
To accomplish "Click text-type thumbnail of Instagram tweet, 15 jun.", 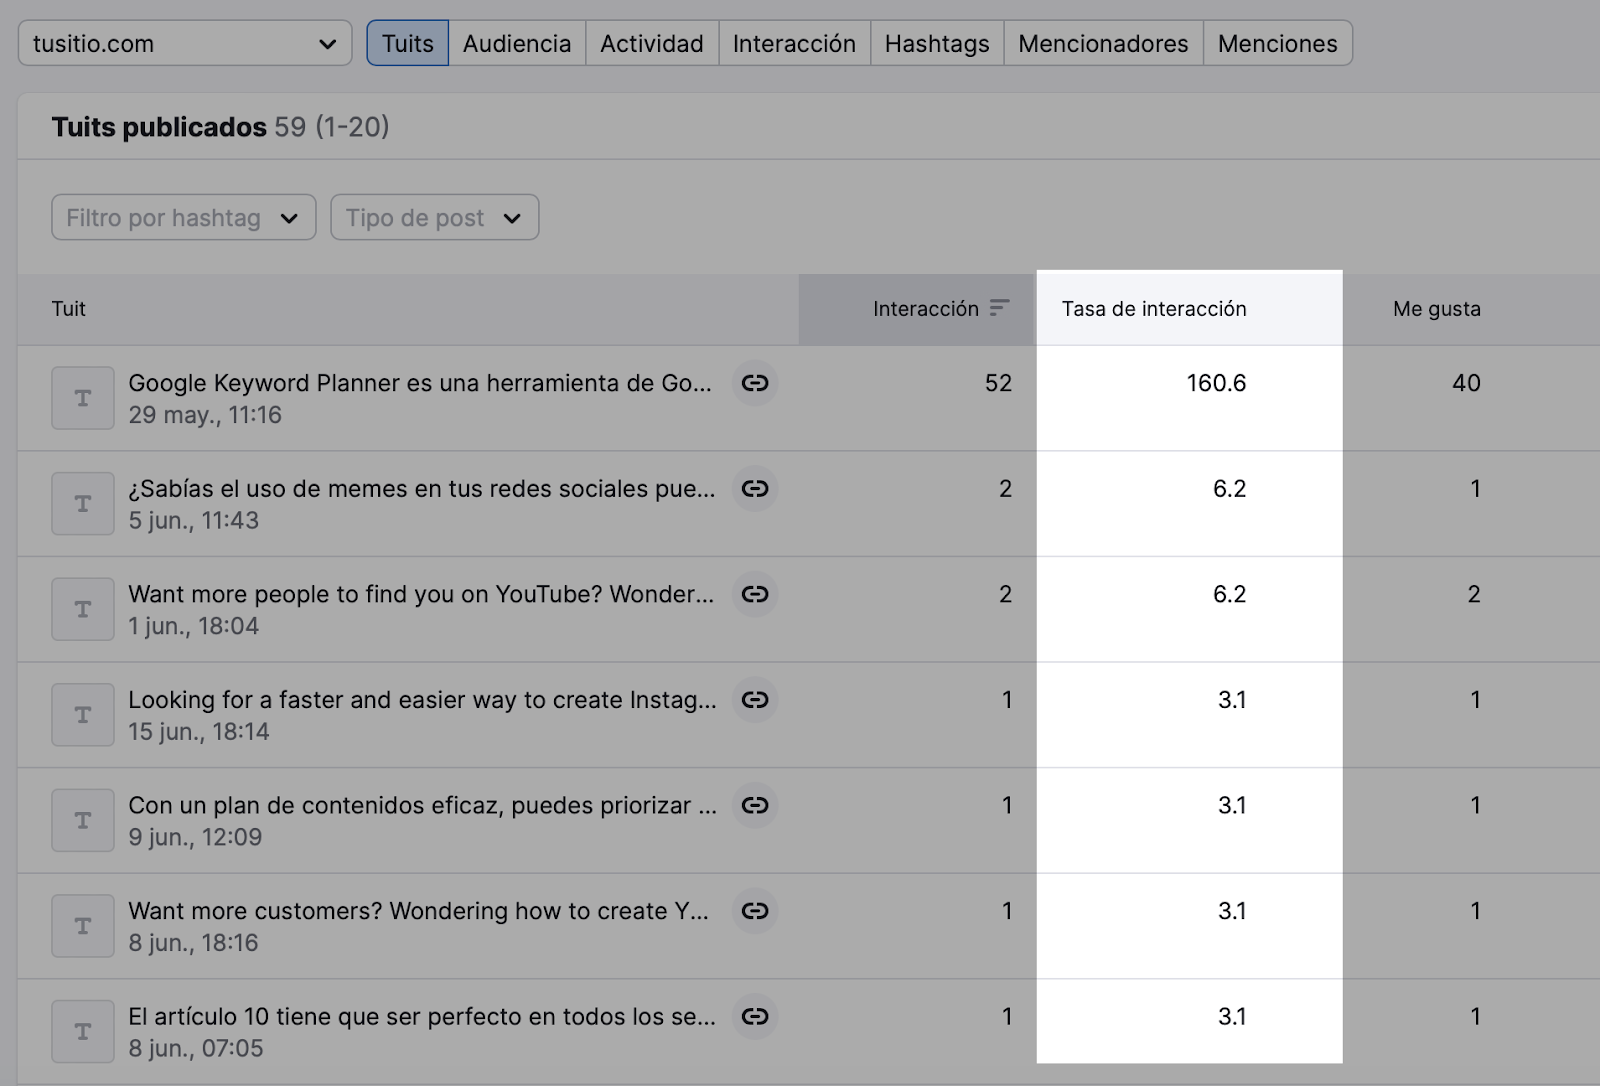I will 83,715.
